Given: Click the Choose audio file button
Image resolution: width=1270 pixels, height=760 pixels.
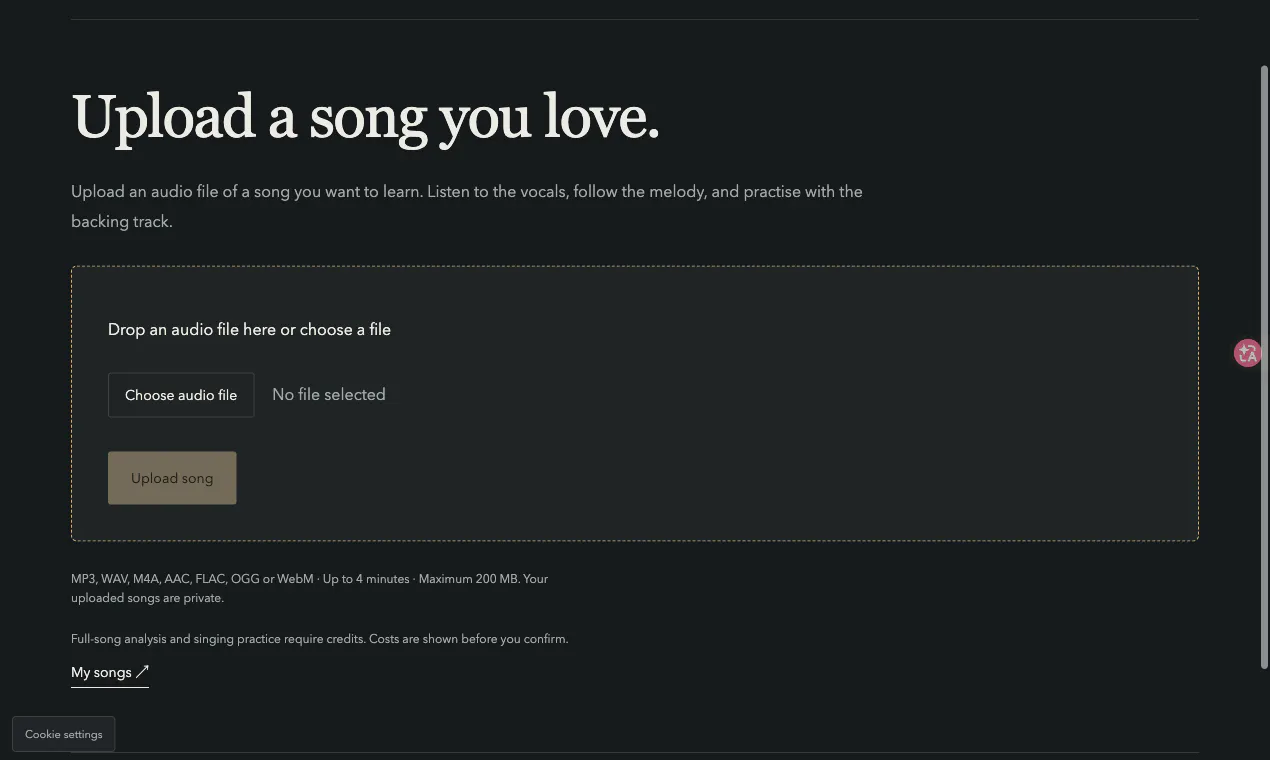Looking at the screenshot, I should click(181, 395).
